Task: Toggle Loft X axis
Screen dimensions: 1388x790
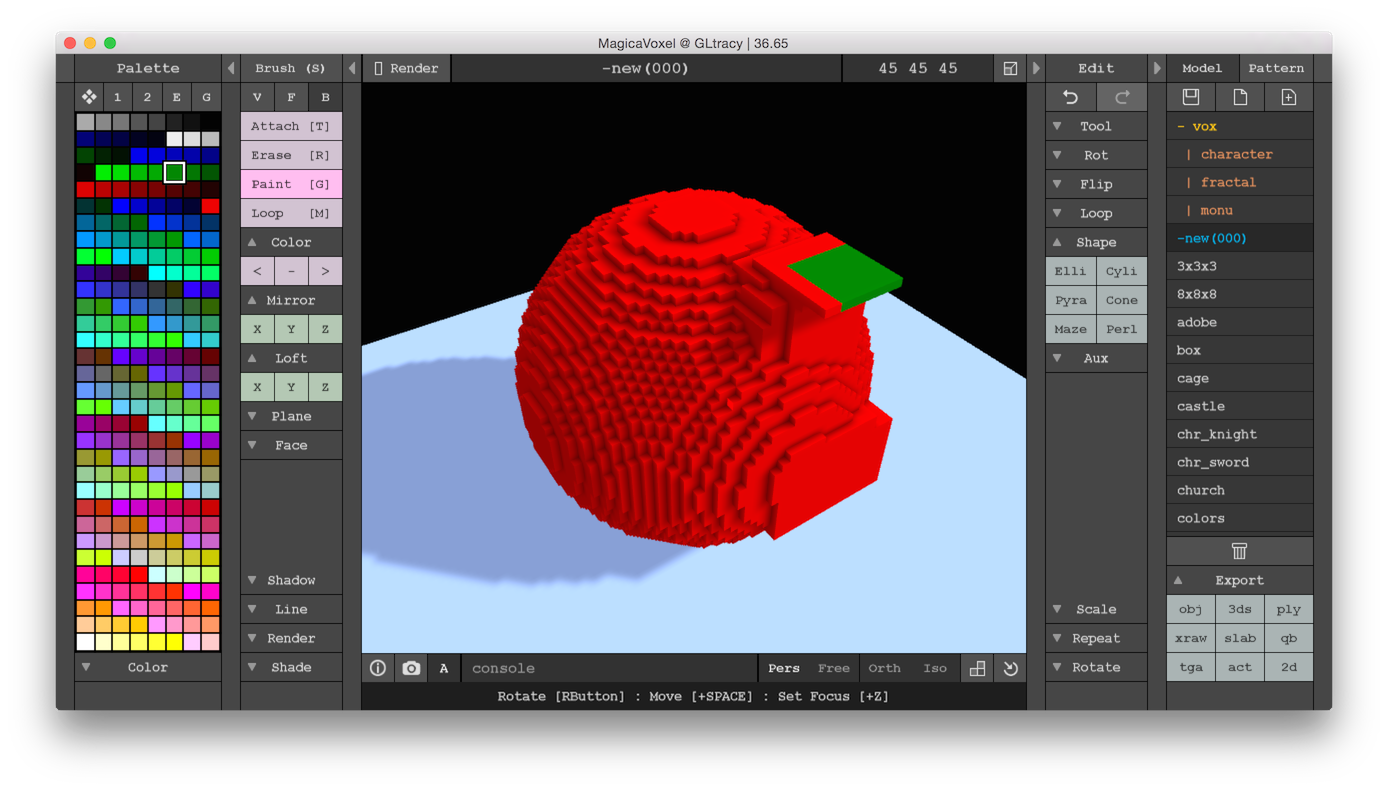Action: pyautogui.click(x=257, y=387)
